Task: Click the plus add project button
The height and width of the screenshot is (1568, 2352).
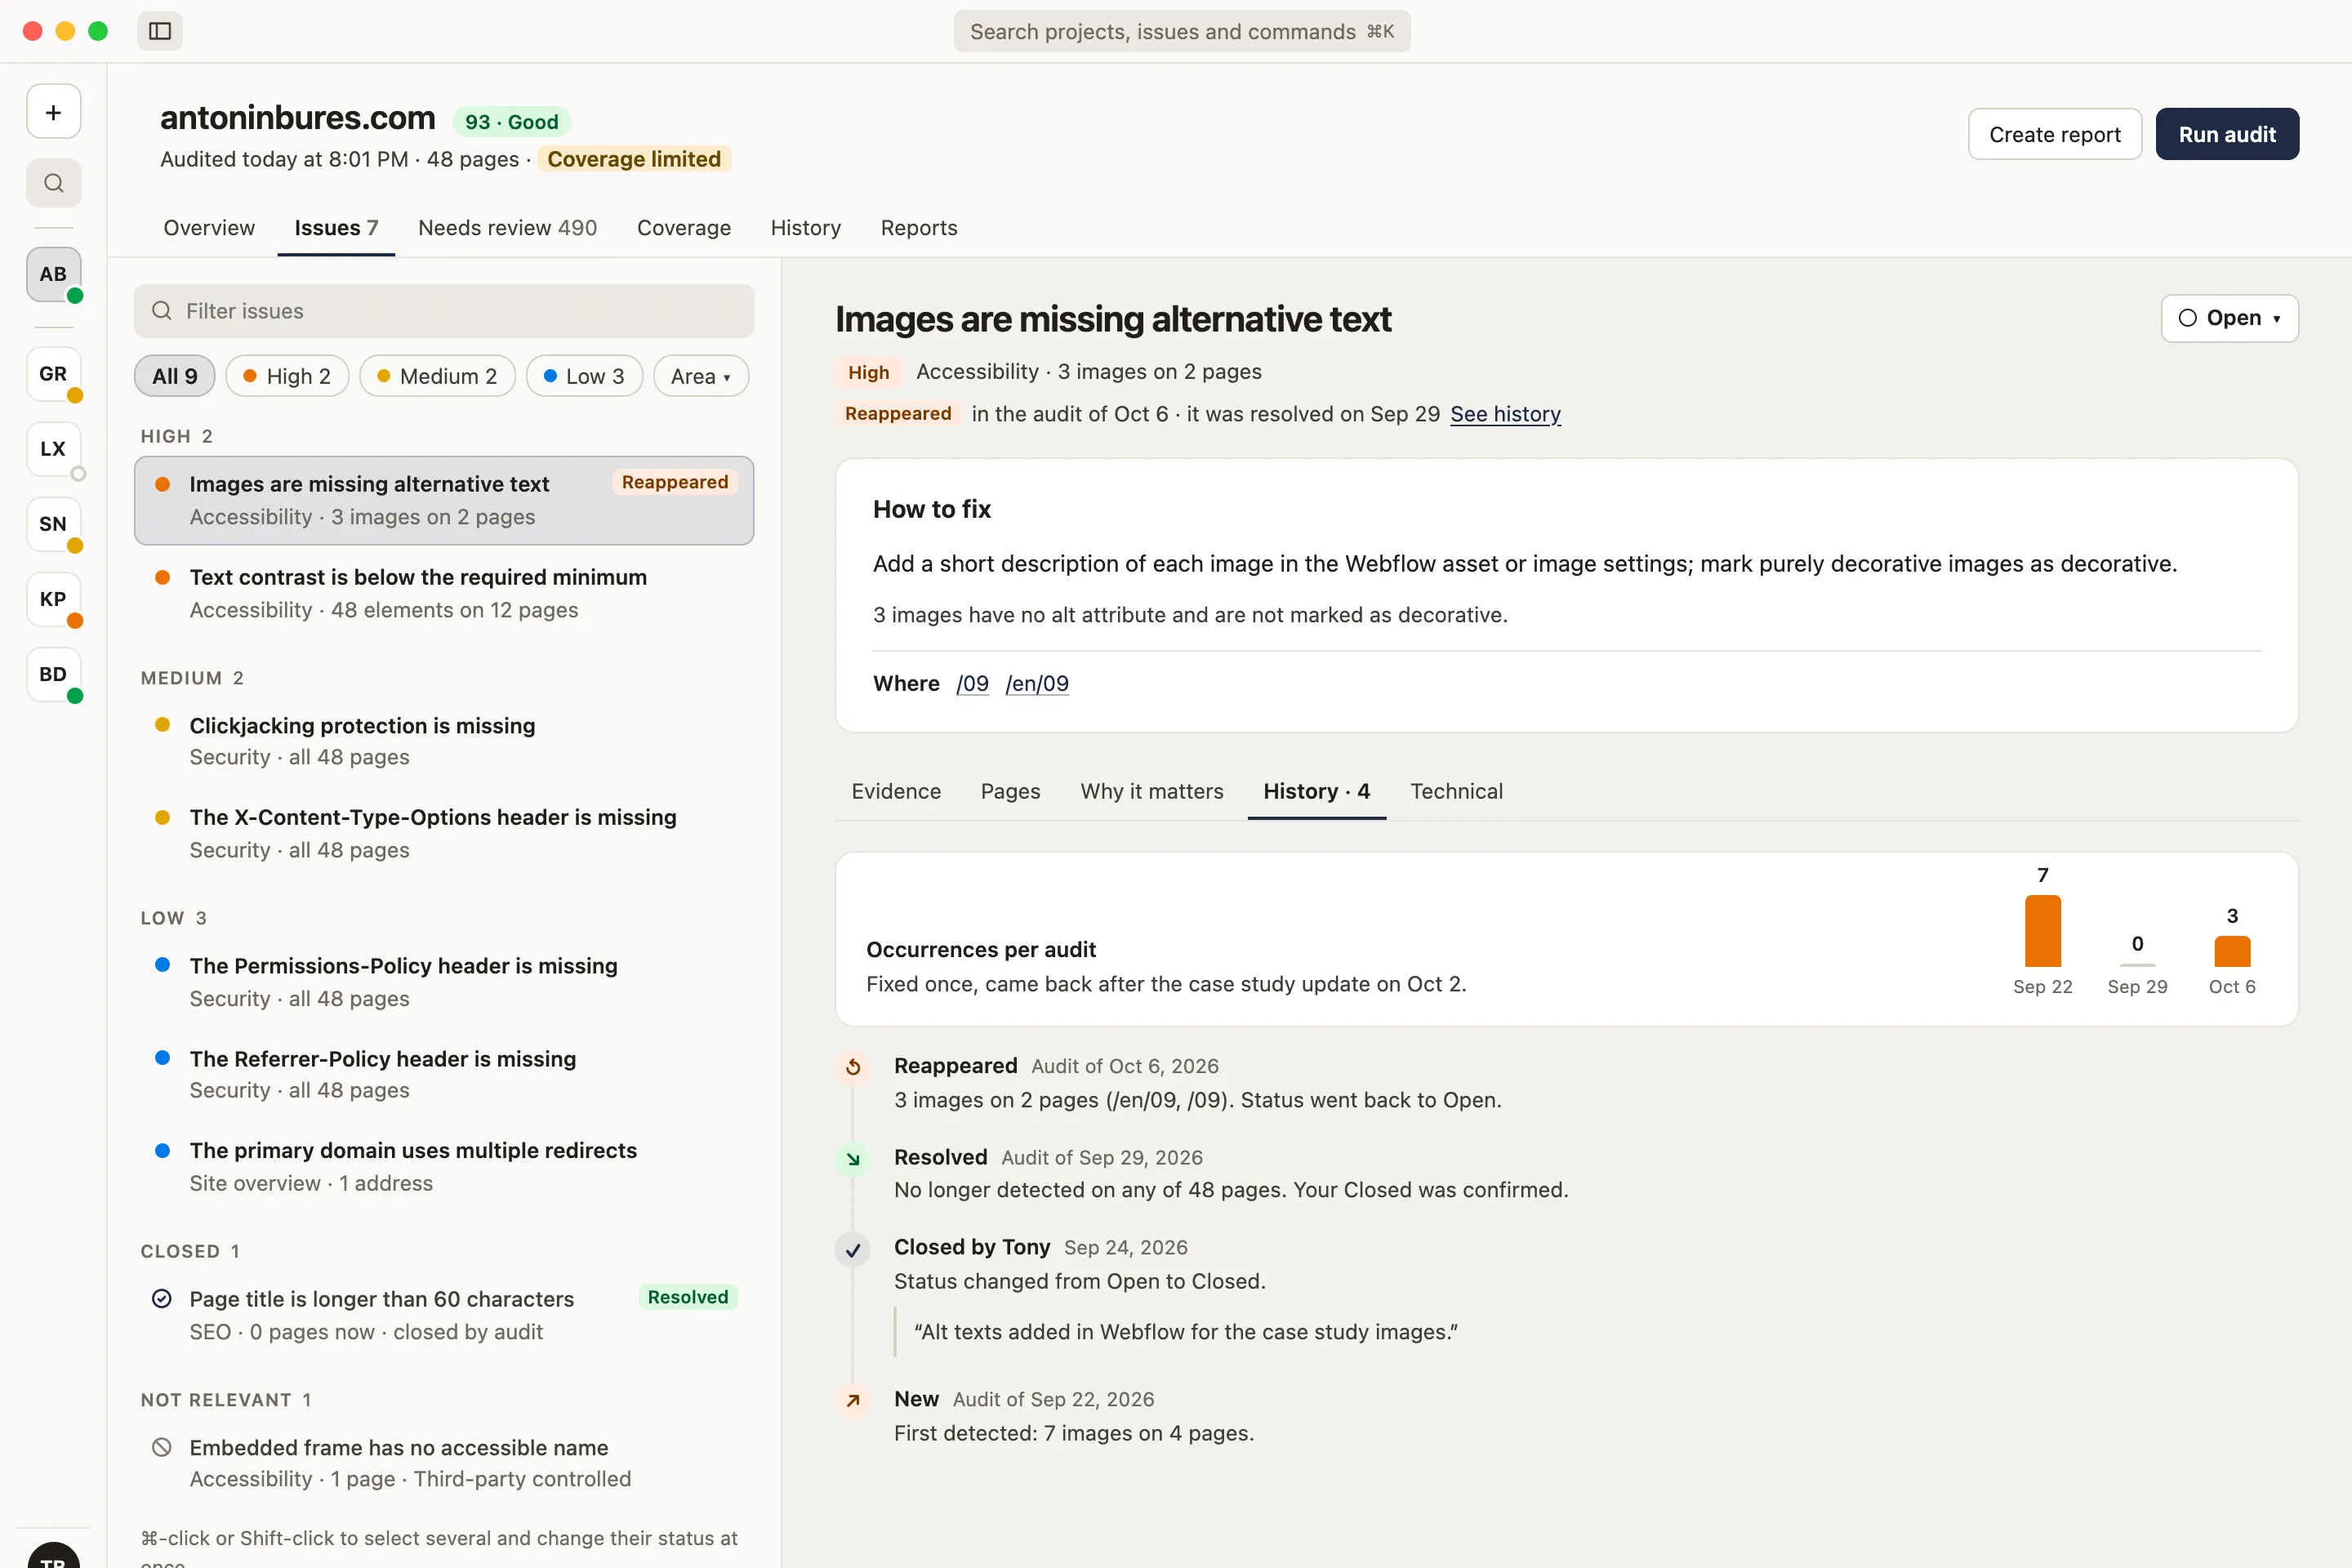Action: click(x=53, y=112)
